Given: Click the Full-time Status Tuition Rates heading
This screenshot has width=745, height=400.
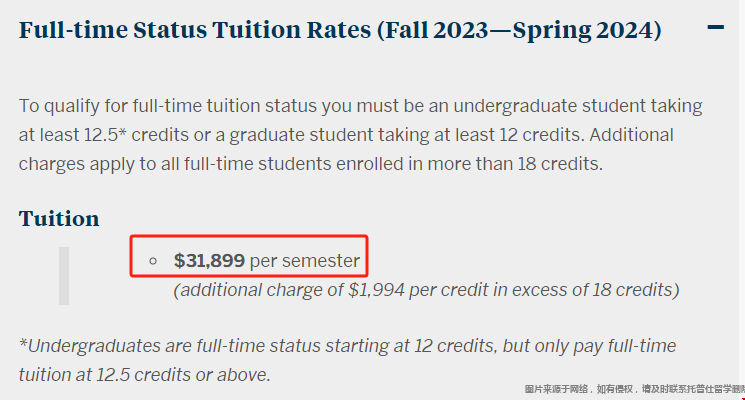Looking at the screenshot, I should pos(340,31).
